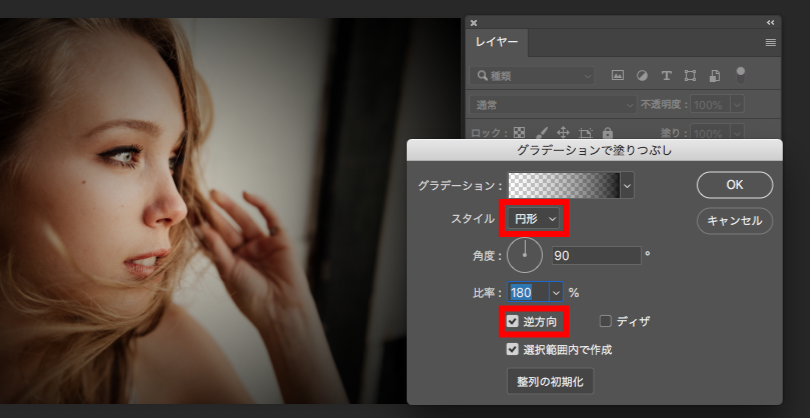Viewport: 810px width, 418px height.
Task: Filter for shape layers icon
Action: tap(690, 75)
